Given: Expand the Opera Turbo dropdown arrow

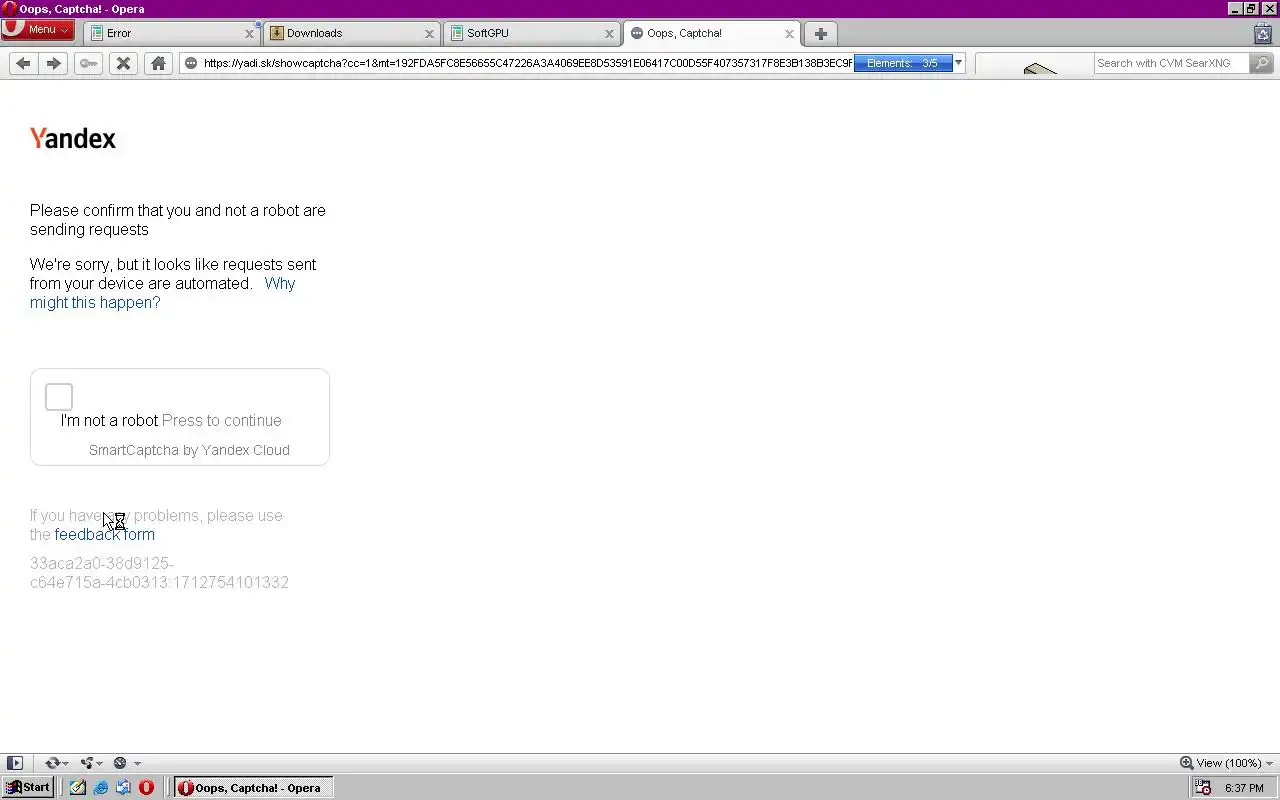Looking at the screenshot, I should [137, 763].
